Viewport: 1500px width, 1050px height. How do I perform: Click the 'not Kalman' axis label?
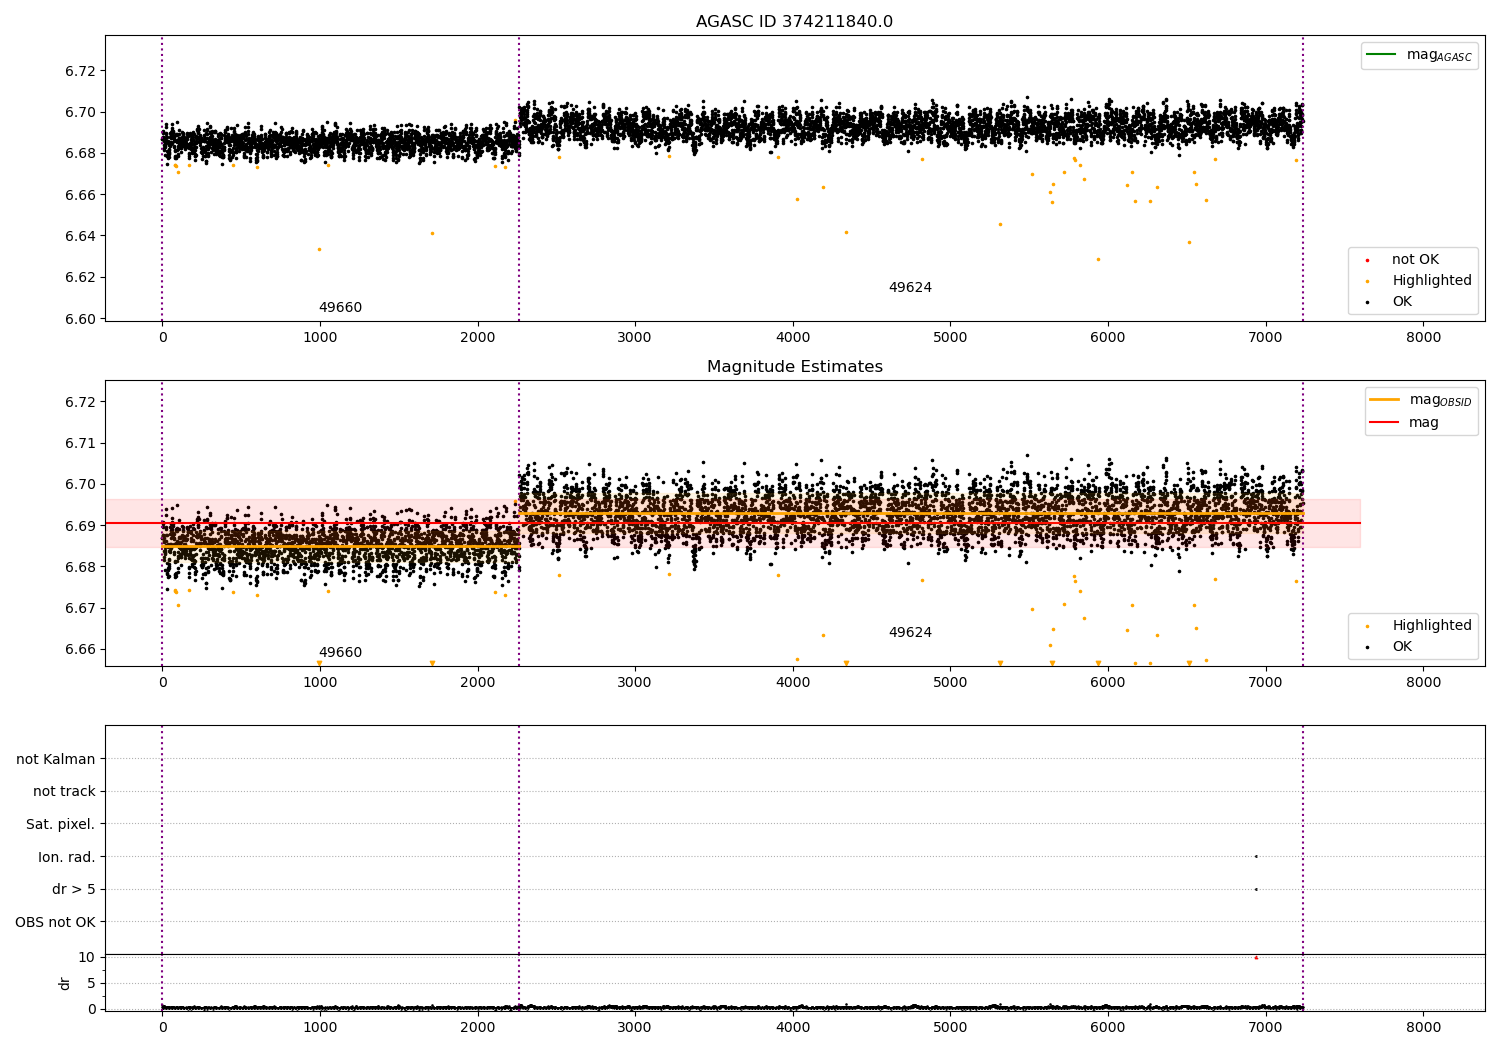tap(56, 759)
